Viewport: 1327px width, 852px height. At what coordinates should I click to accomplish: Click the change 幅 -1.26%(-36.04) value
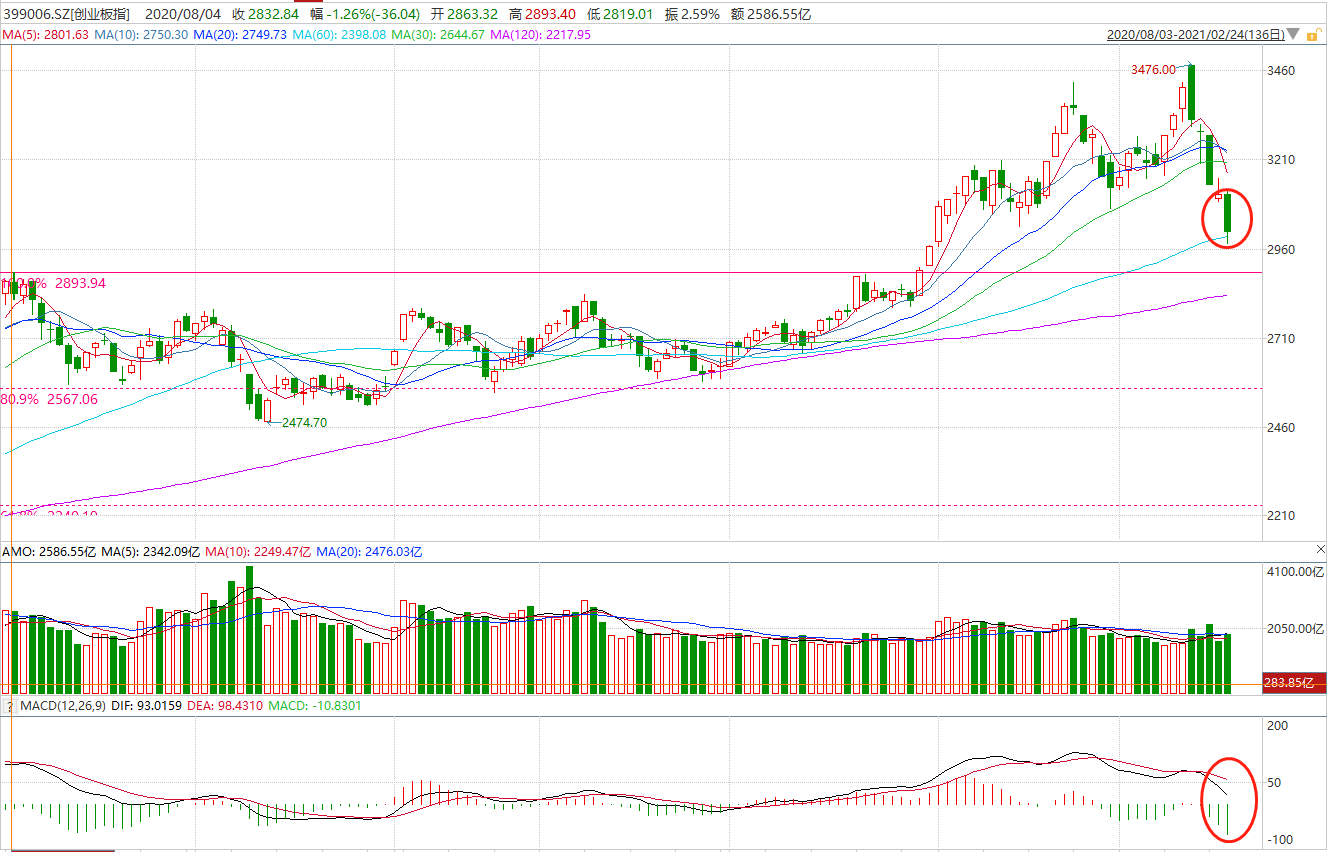[364, 13]
